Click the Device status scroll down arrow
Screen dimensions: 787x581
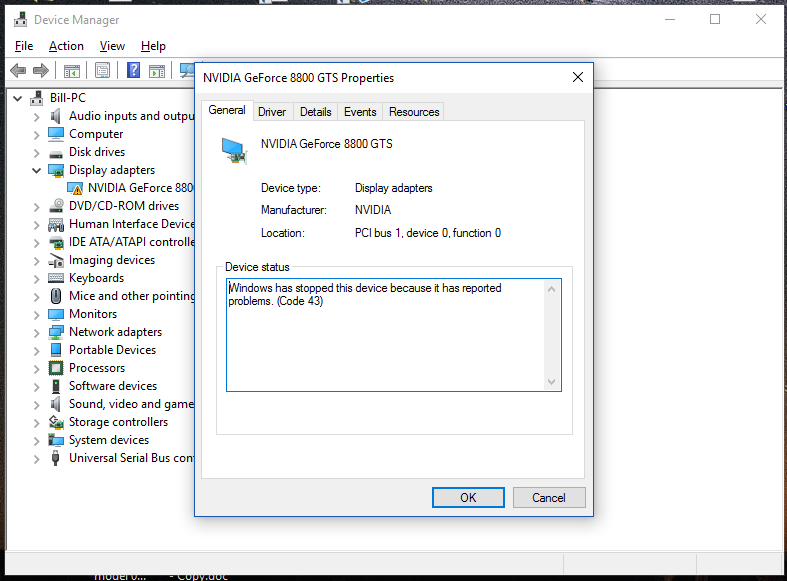tap(552, 382)
